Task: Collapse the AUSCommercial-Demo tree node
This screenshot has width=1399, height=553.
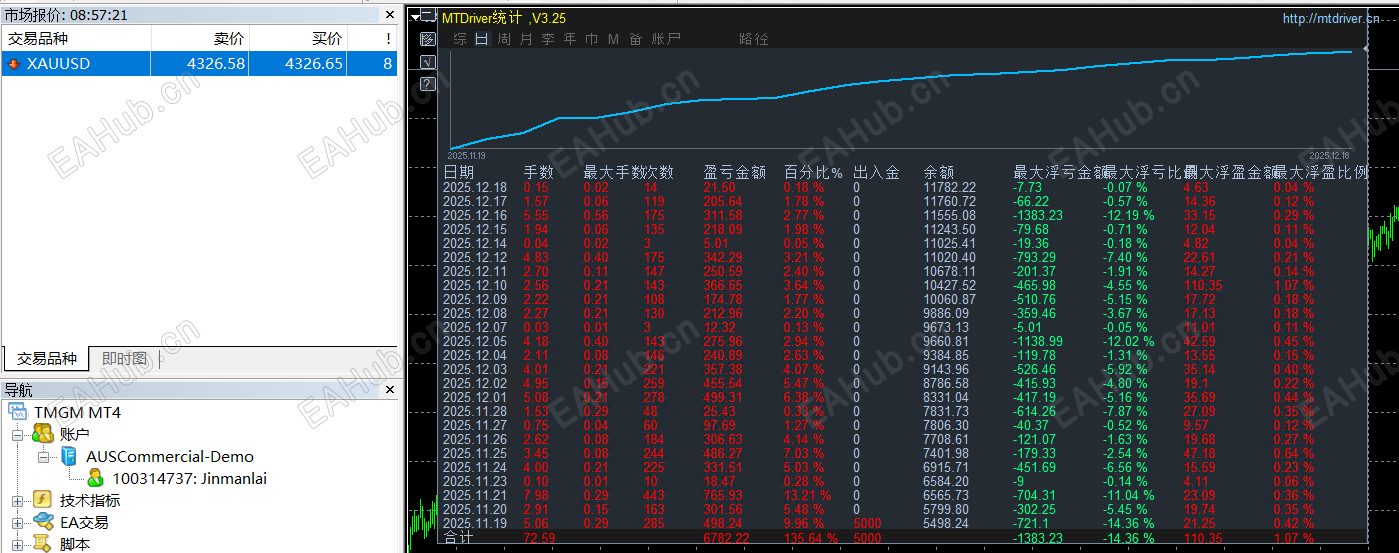Action: tap(44, 457)
